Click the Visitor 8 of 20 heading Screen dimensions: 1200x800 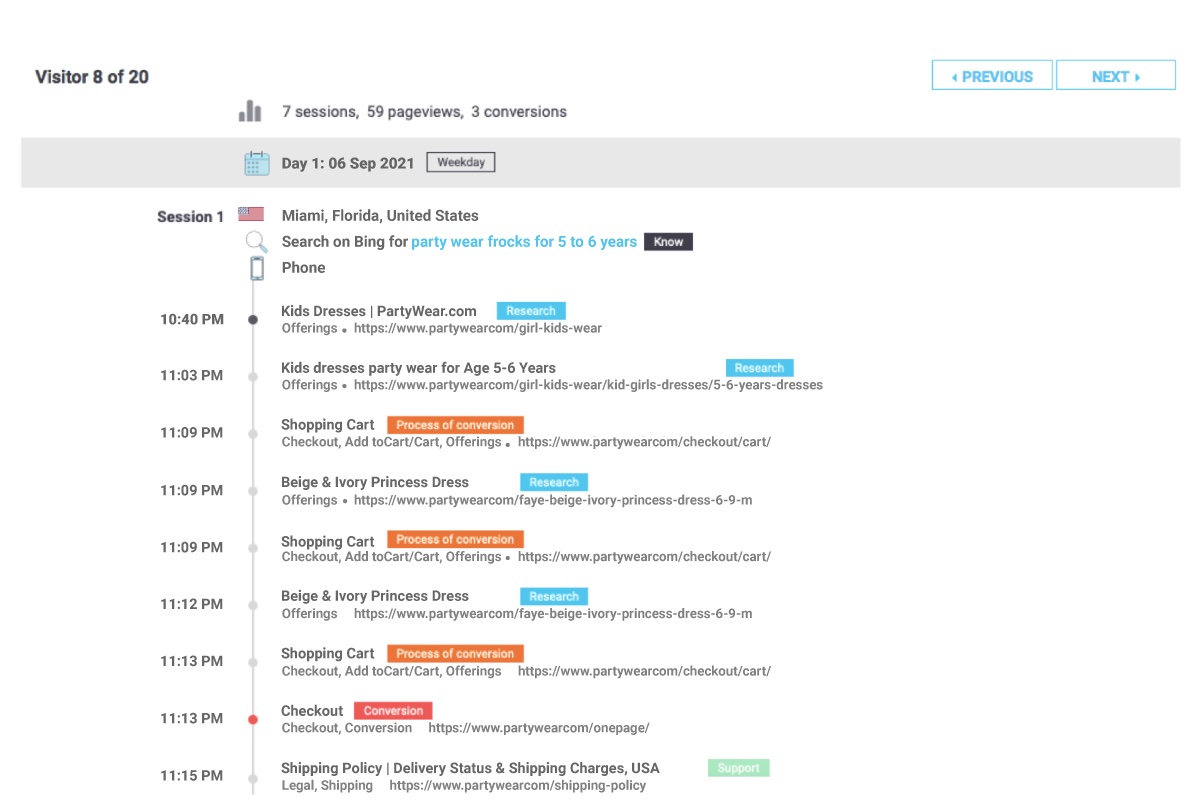pyautogui.click(x=91, y=76)
